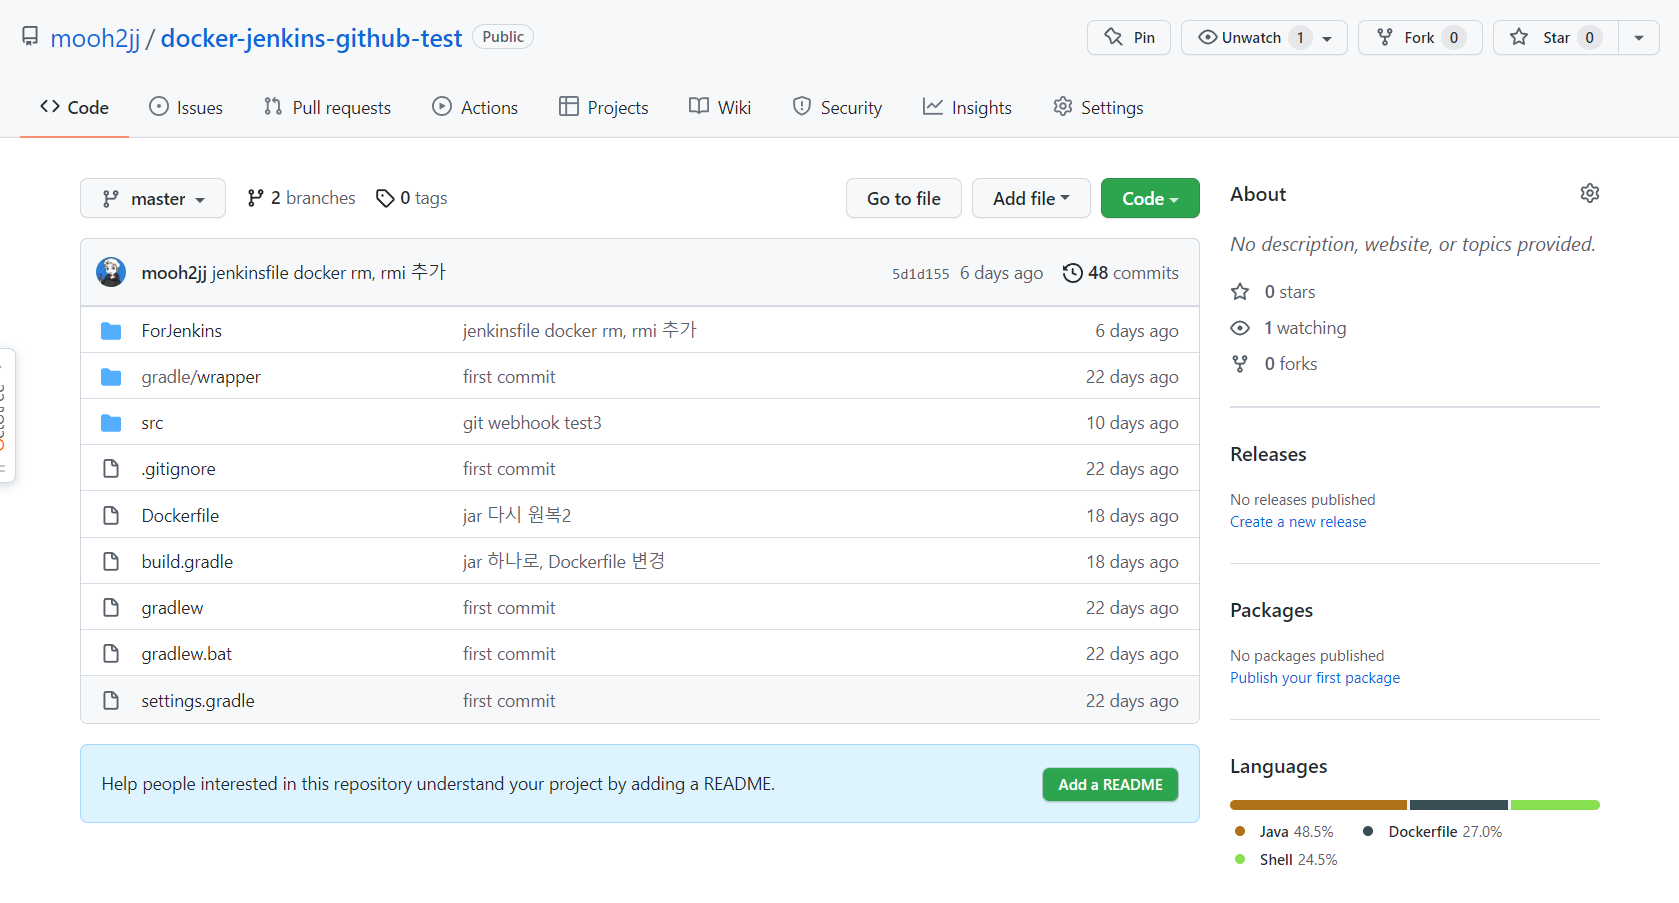
Task: Open the Unwatch notifications dropdown
Action: point(1264,37)
